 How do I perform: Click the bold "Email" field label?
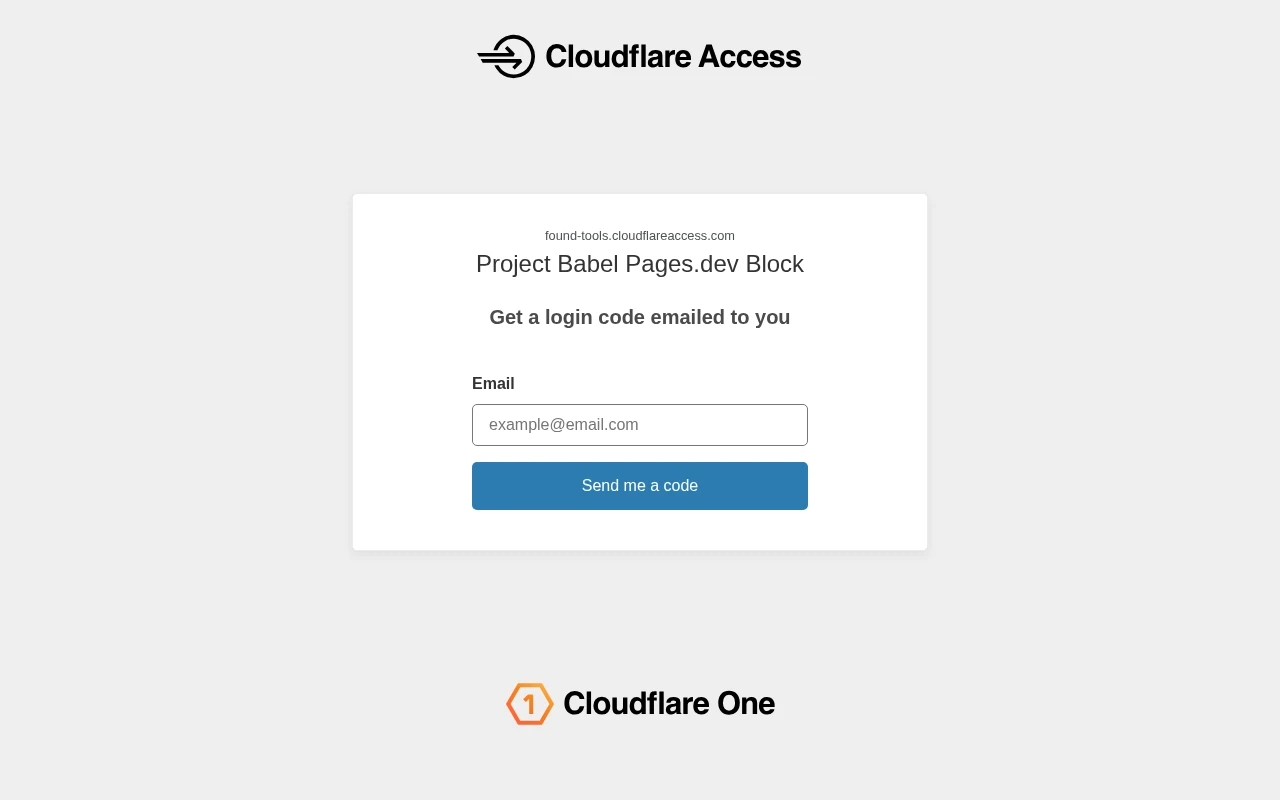(x=493, y=384)
